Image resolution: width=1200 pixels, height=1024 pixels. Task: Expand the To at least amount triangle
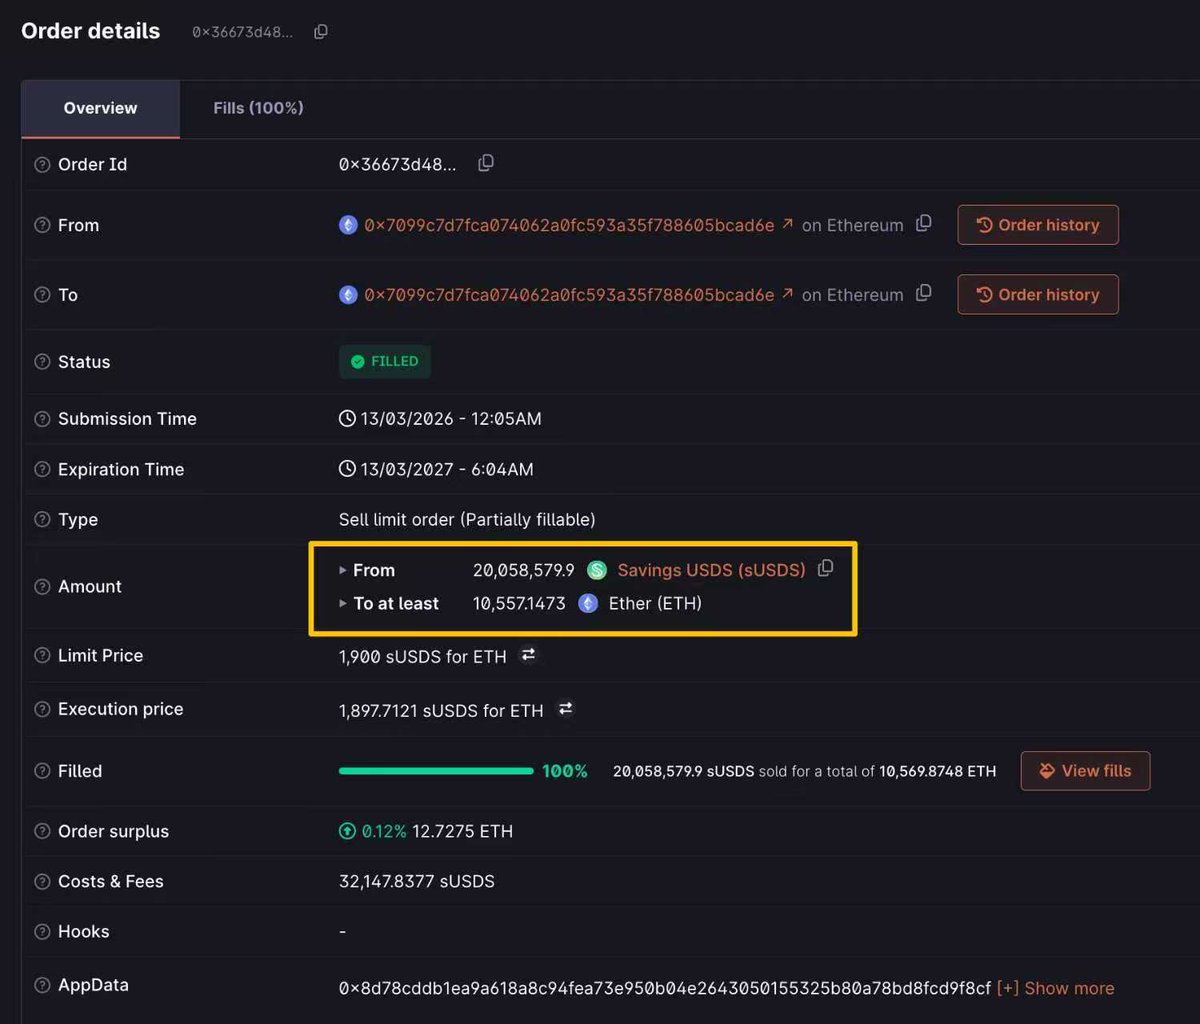(343, 604)
